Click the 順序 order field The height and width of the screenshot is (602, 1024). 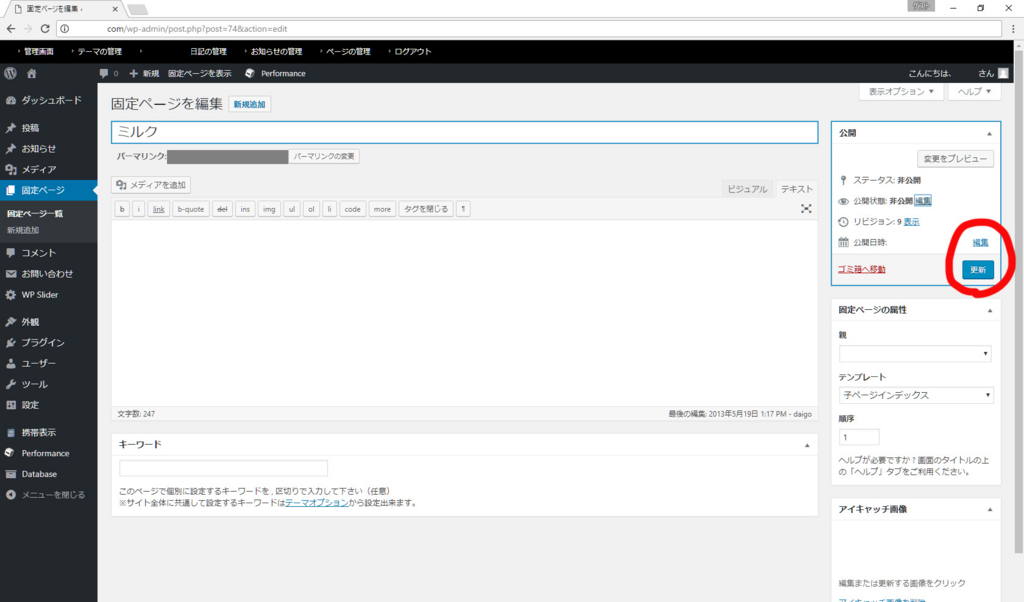(859, 437)
